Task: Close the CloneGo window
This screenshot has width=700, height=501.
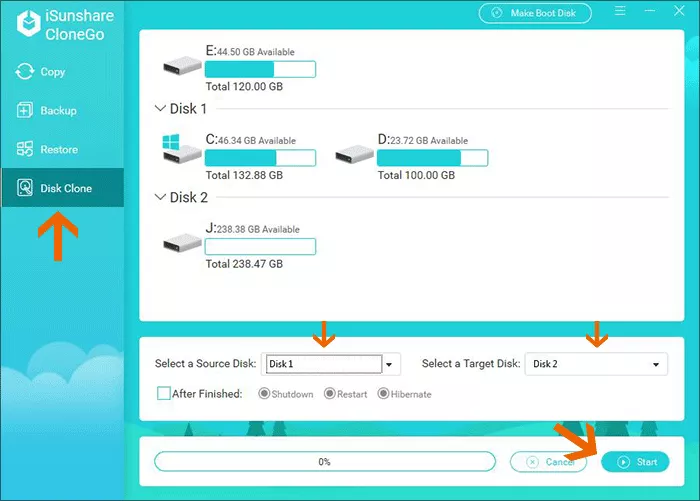Action: click(679, 11)
